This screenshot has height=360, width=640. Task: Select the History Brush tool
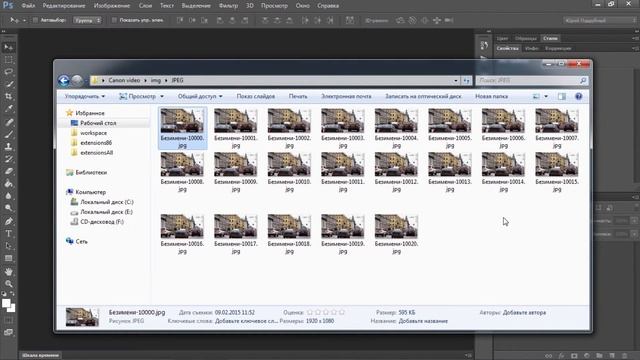coord(9,159)
